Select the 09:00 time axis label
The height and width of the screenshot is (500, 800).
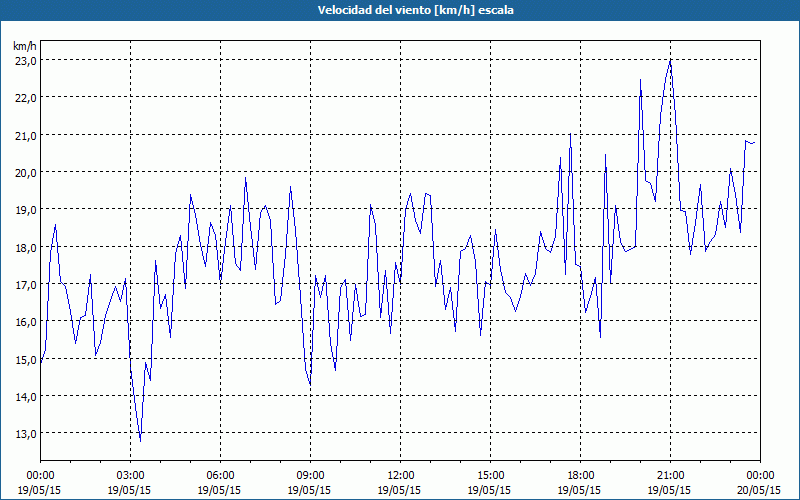pos(310,476)
